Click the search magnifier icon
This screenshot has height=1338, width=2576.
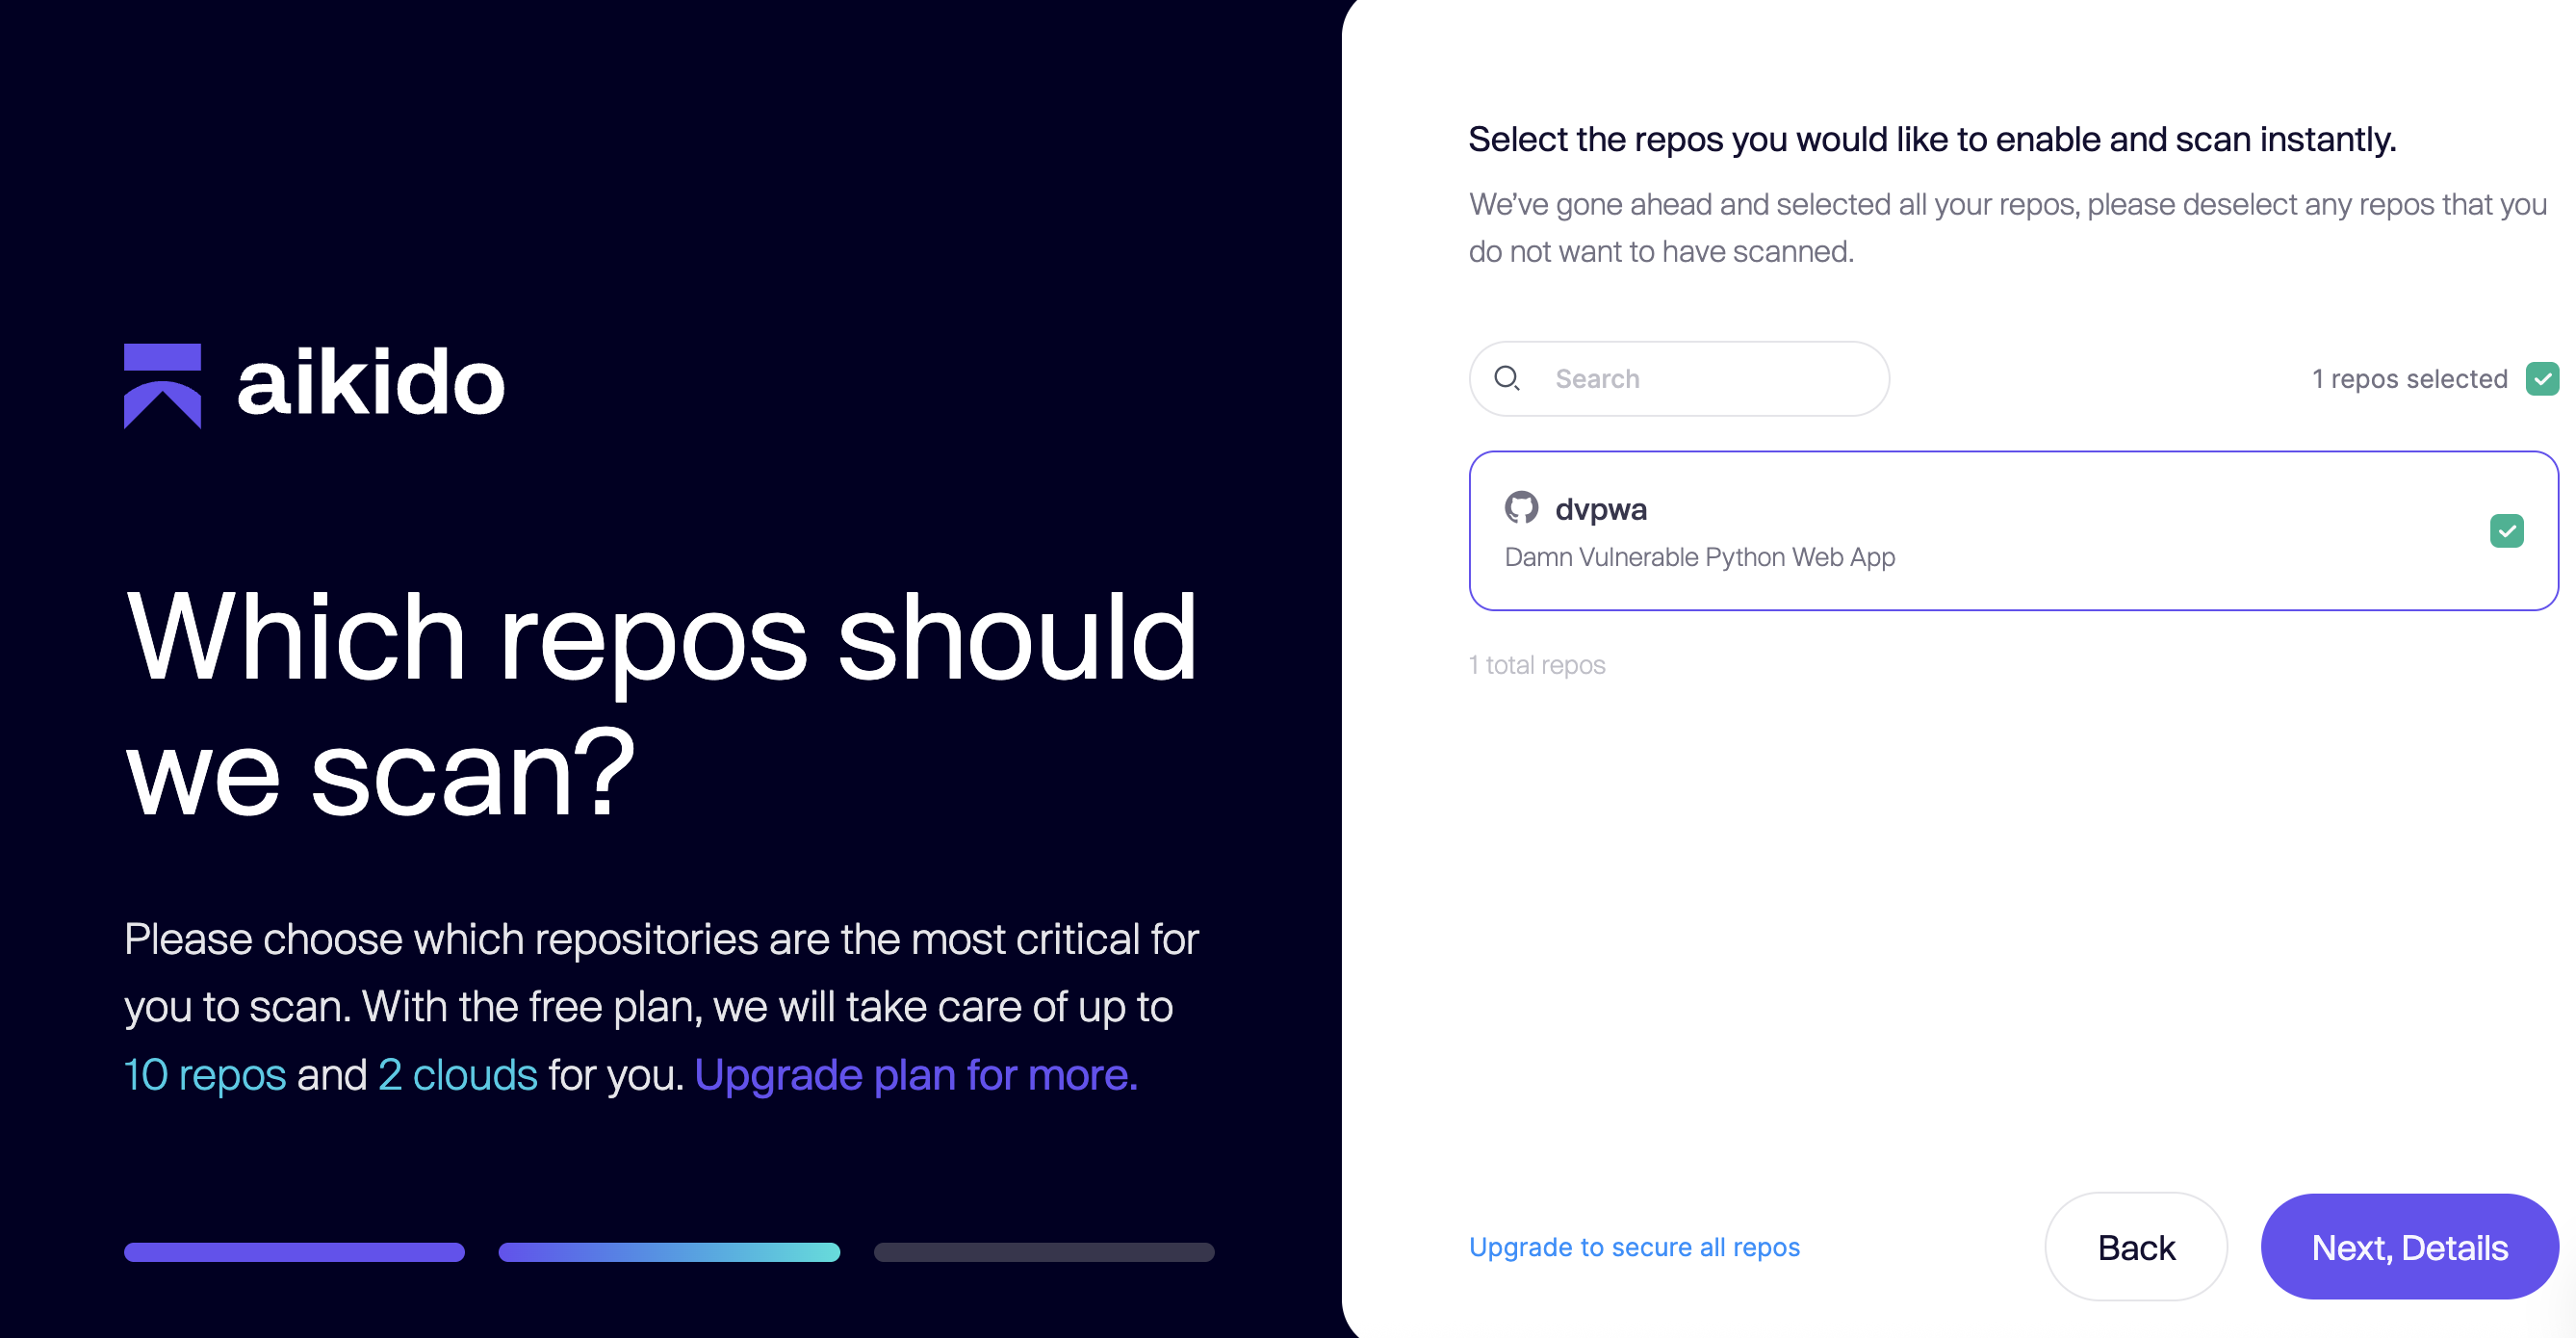coord(1506,378)
